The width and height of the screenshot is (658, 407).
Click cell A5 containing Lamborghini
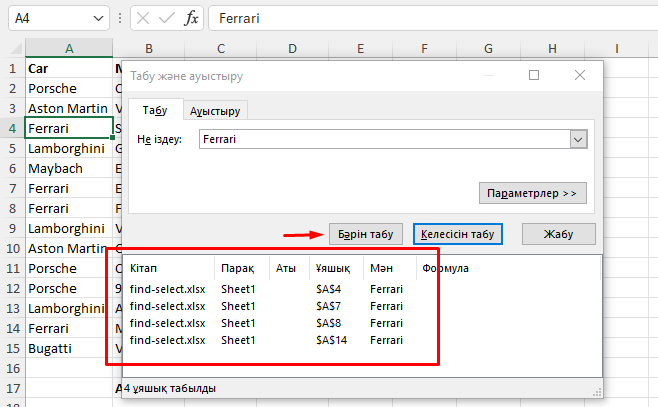click(x=69, y=149)
